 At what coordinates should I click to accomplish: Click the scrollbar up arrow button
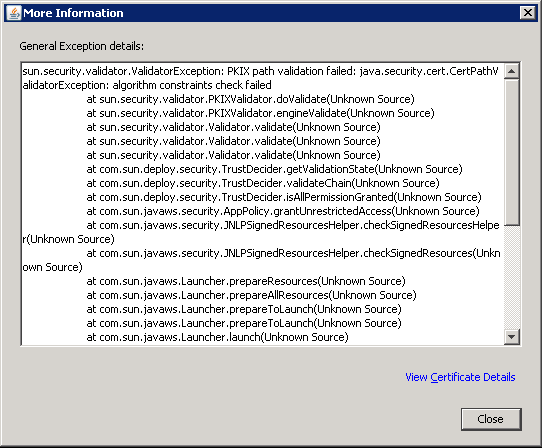pyautogui.click(x=512, y=72)
